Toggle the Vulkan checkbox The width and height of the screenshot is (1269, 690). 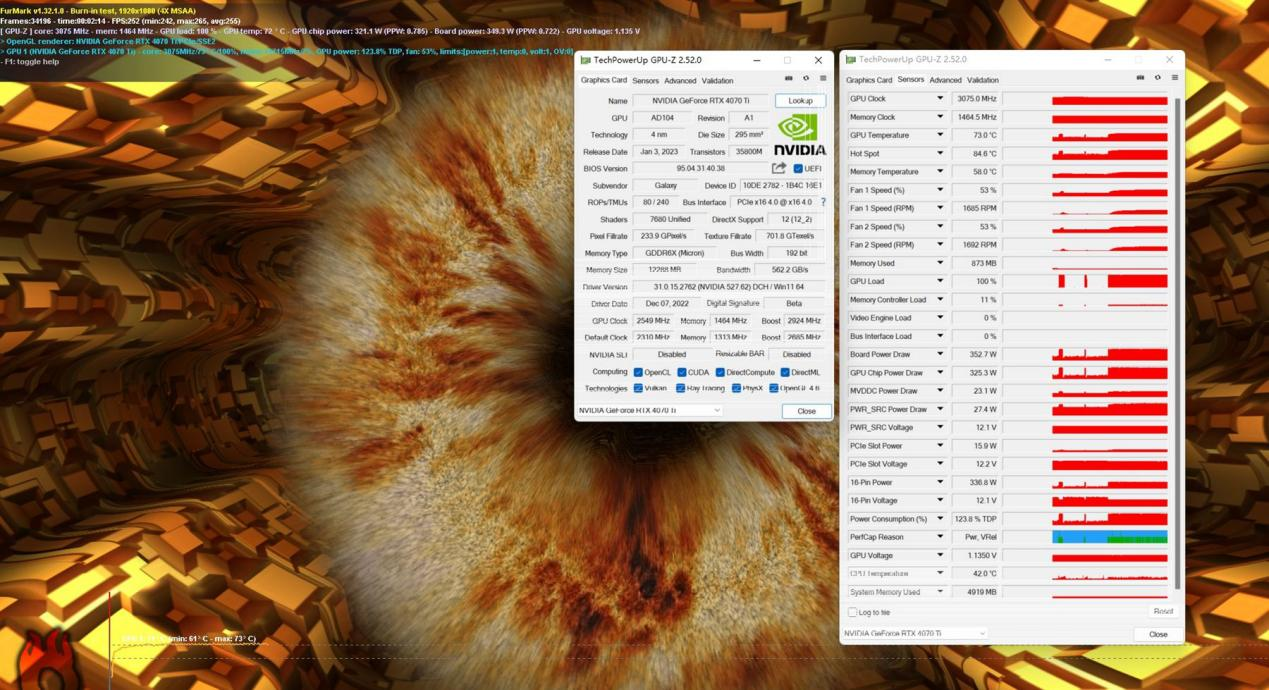point(638,388)
